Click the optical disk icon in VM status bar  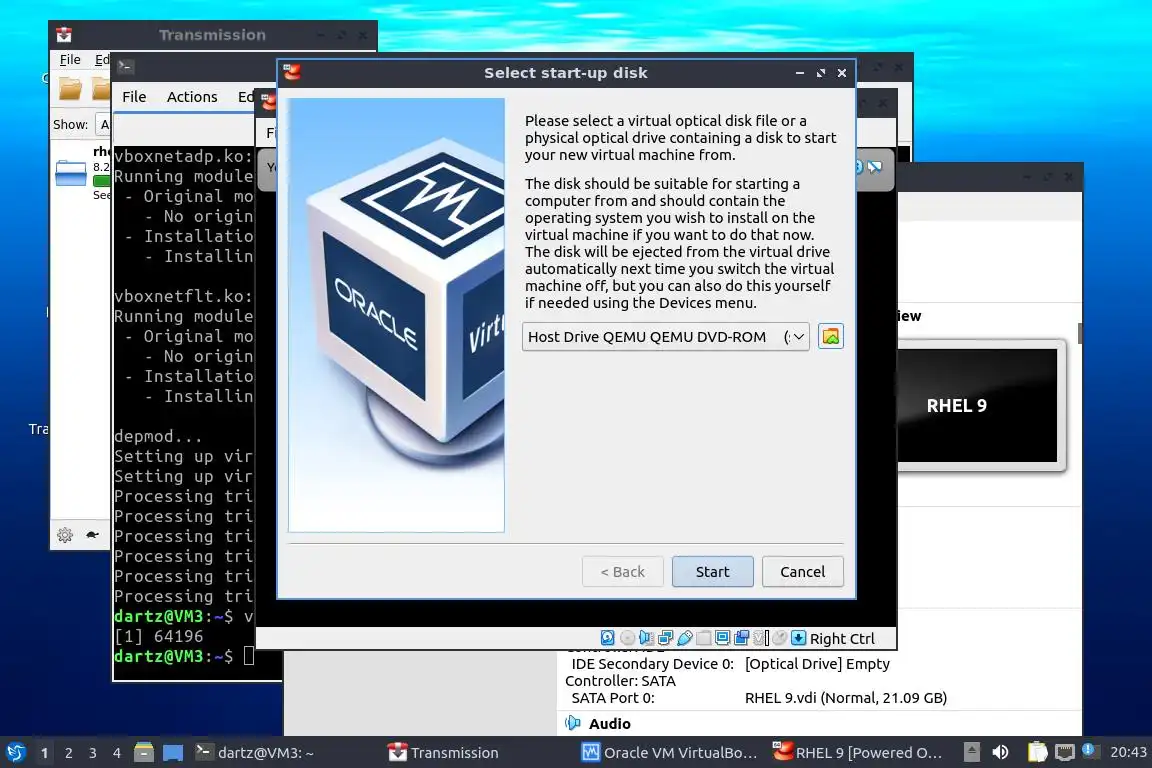[627, 638]
